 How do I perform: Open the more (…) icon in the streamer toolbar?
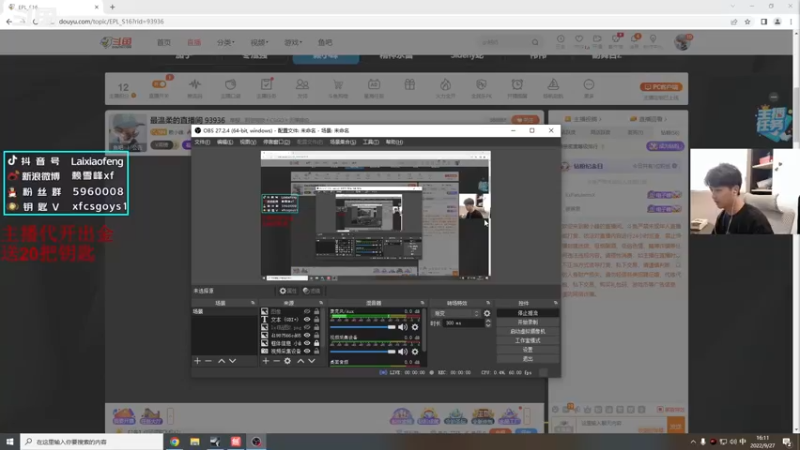(589, 85)
